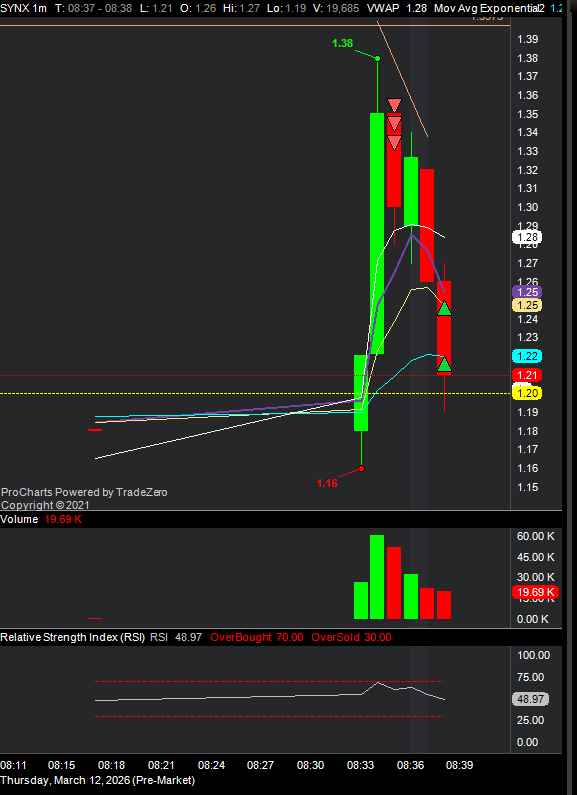This screenshot has height=795, width=577.
Task: Click the 08:24 time axis label
Action: coord(211,765)
